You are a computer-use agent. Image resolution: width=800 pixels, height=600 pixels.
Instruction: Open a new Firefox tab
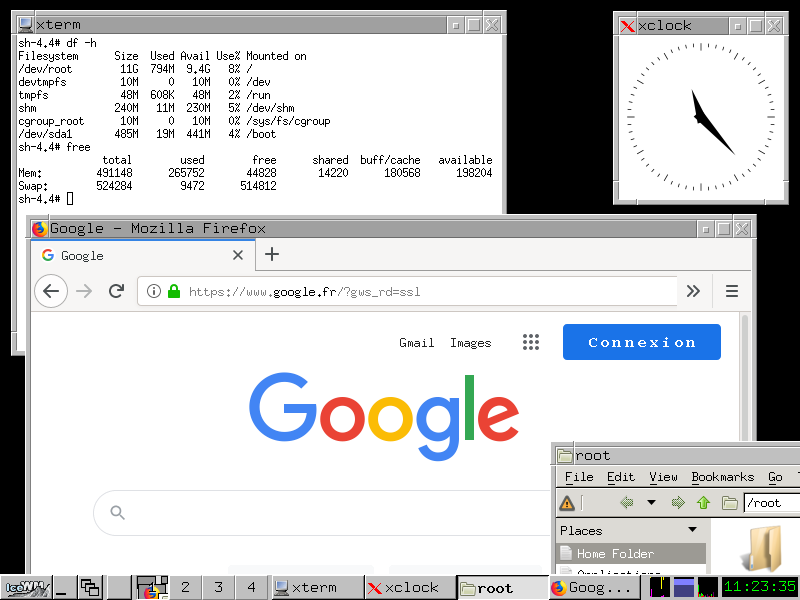point(272,255)
